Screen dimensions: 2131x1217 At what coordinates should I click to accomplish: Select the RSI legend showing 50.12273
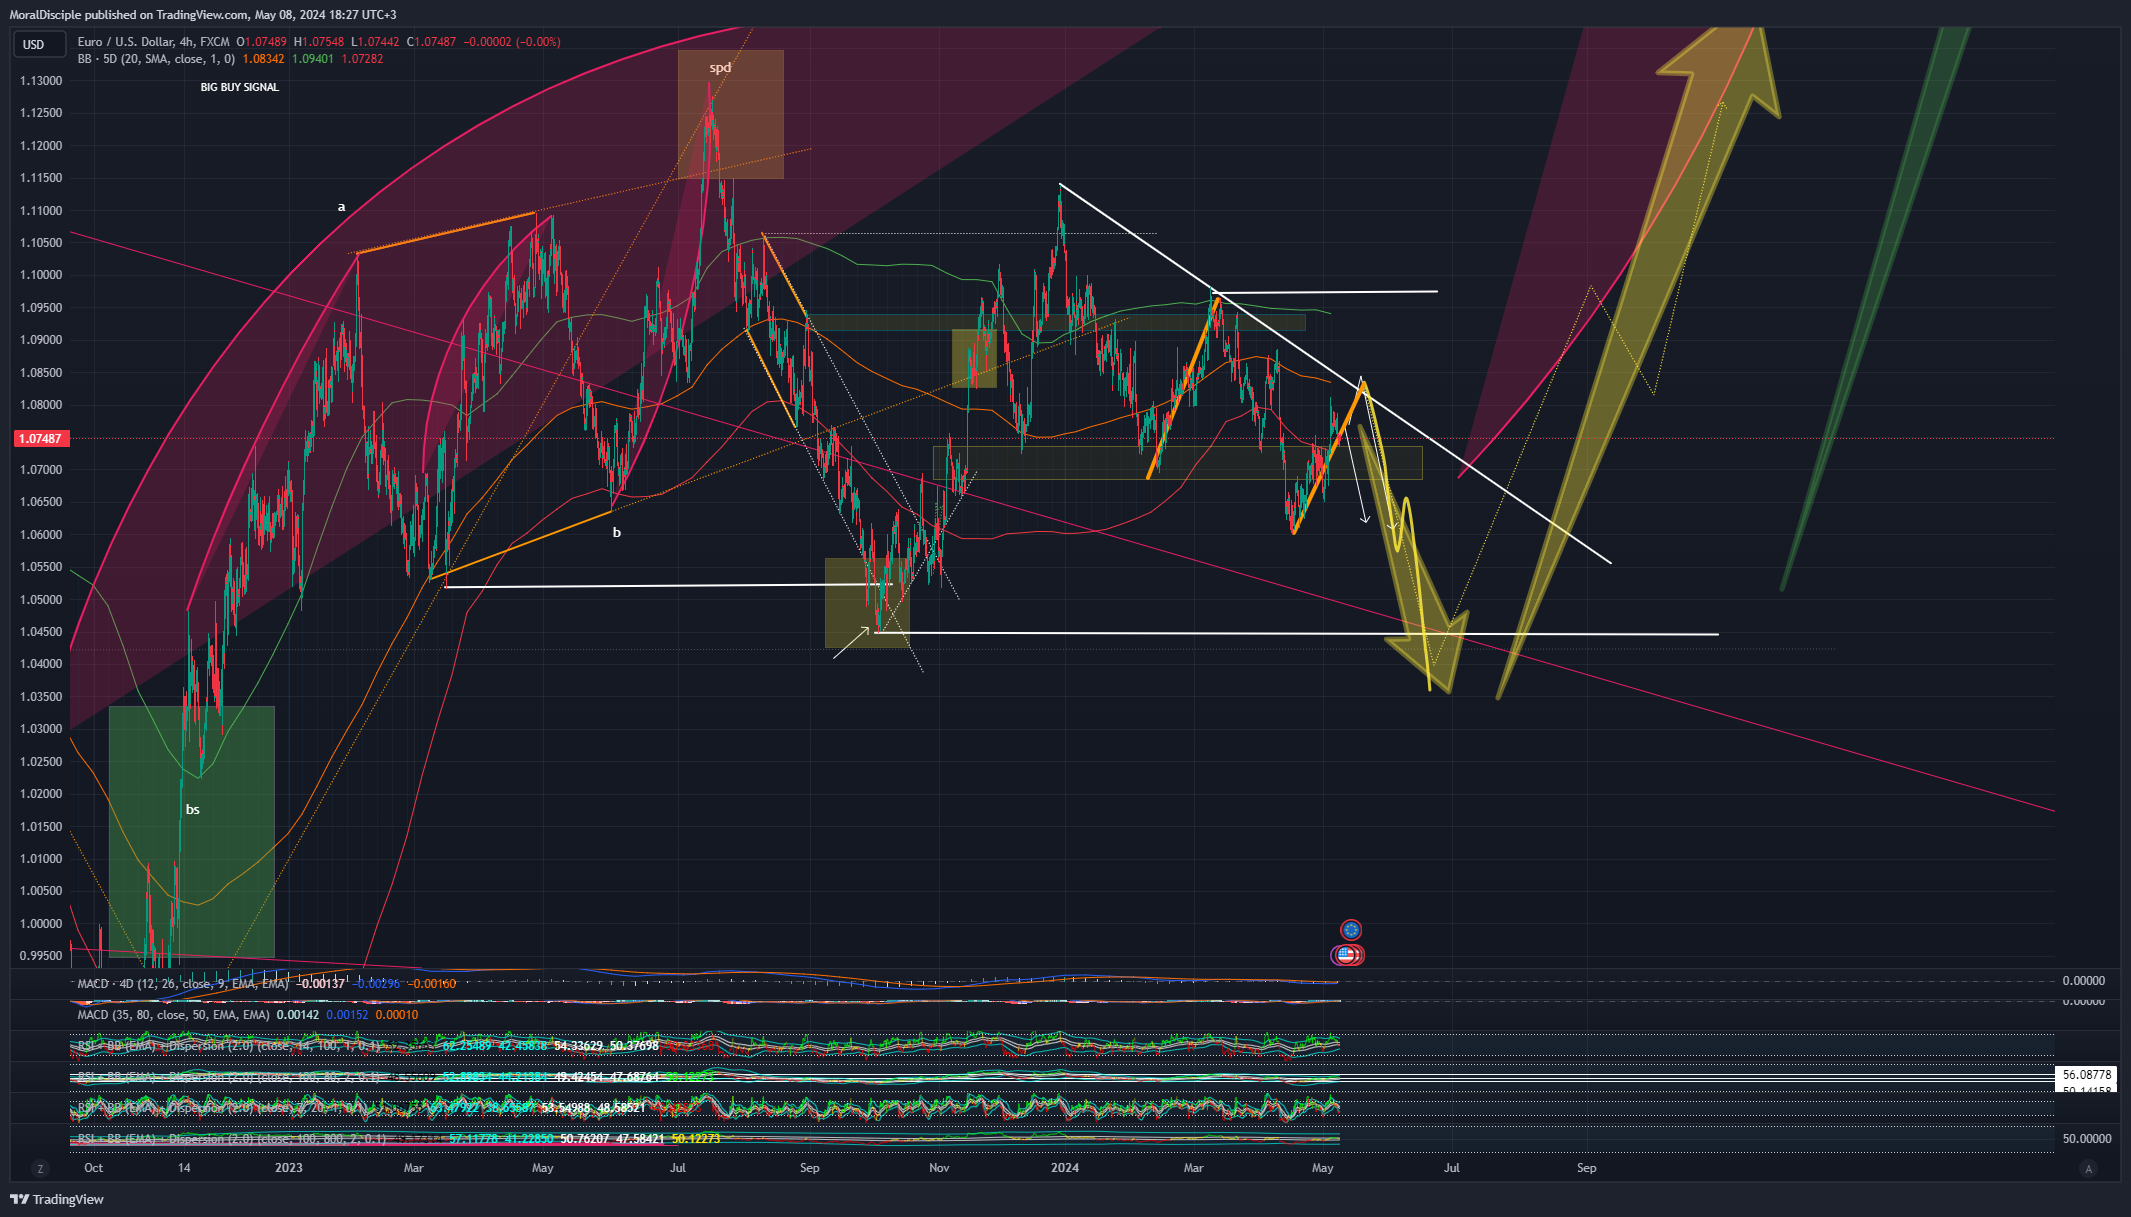(399, 1139)
